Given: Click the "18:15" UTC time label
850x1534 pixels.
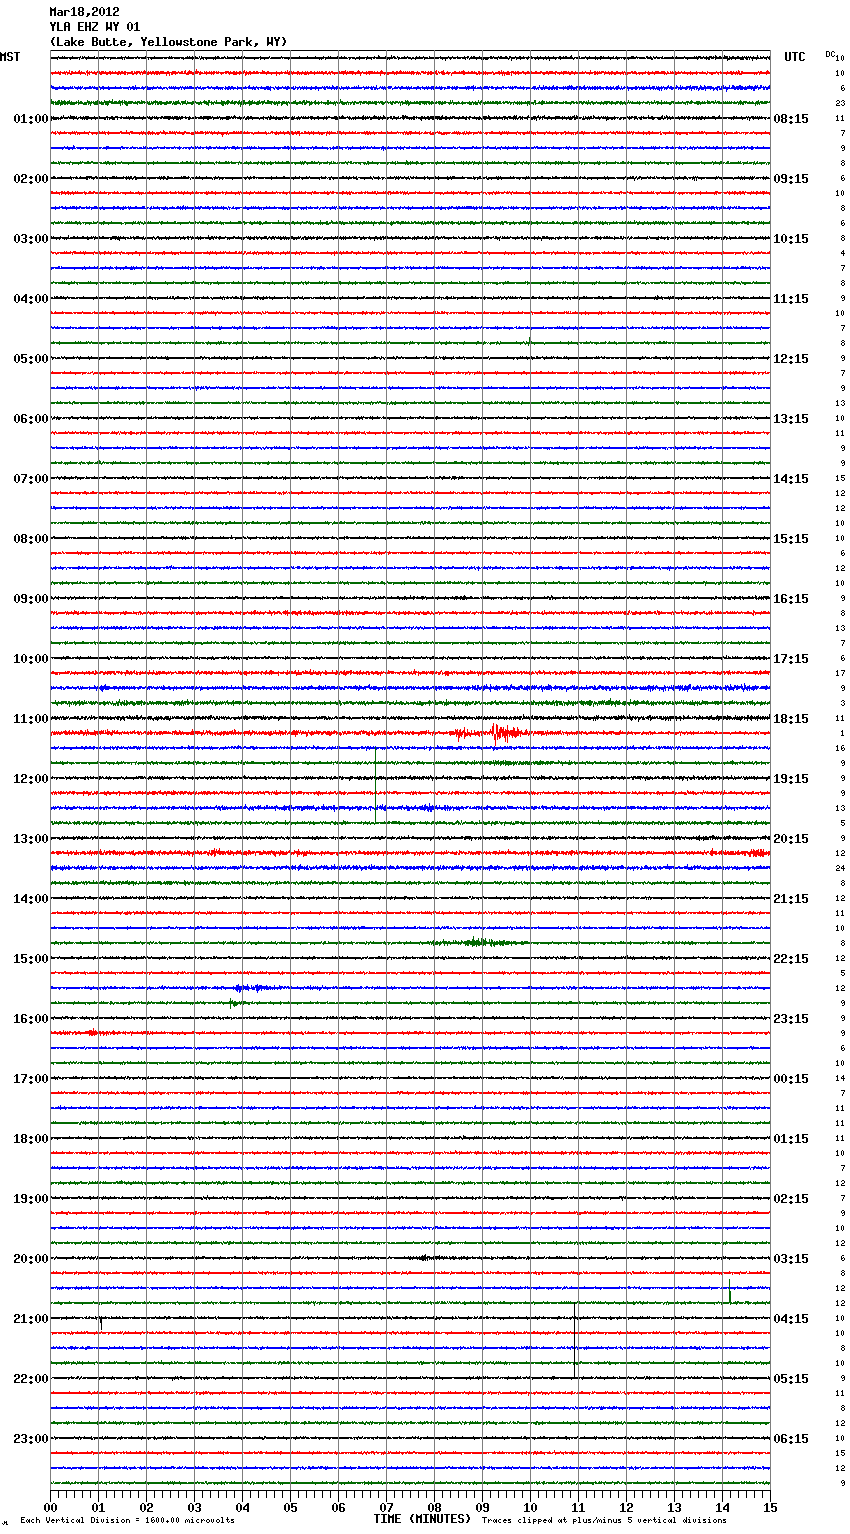Looking at the screenshot, I should (x=791, y=719).
